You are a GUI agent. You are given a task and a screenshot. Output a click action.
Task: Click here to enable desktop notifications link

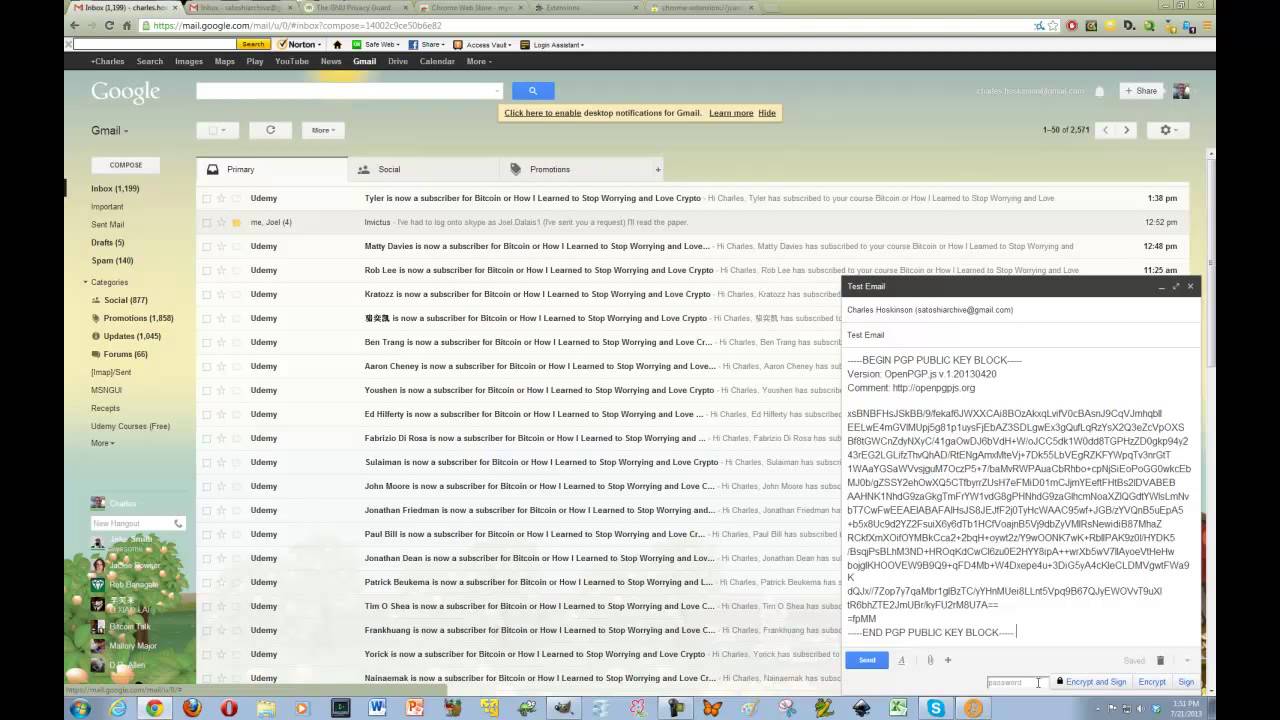tap(543, 113)
